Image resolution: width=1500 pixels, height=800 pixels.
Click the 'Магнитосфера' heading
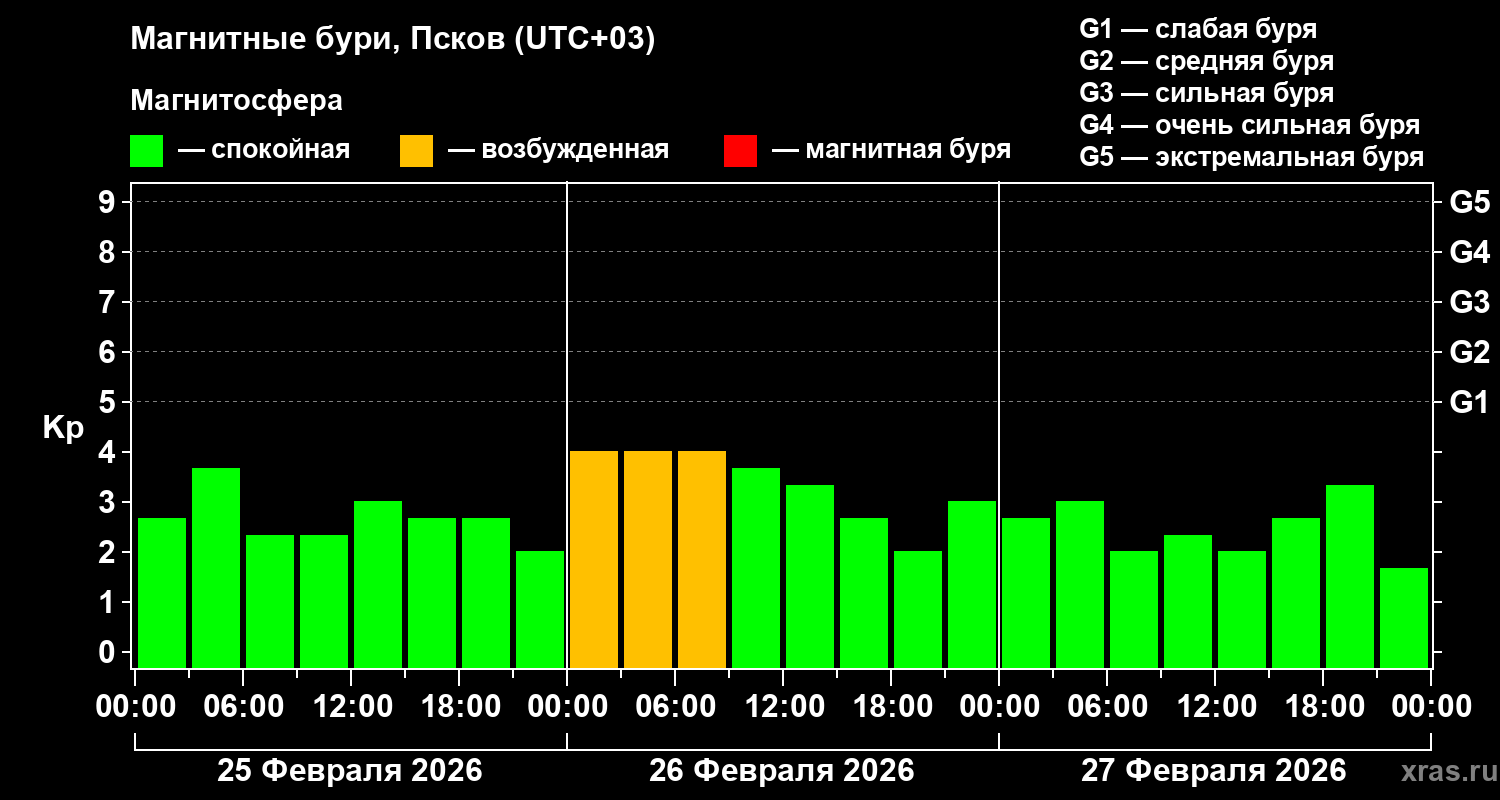(x=236, y=101)
